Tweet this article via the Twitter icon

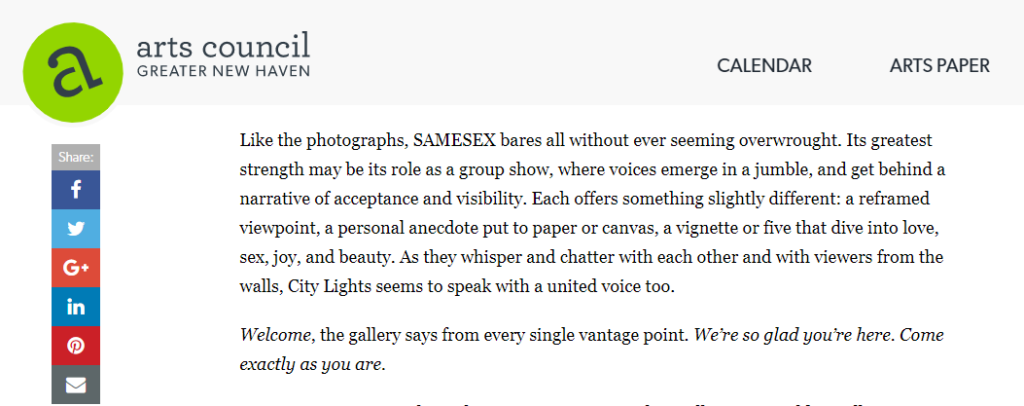point(76,229)
